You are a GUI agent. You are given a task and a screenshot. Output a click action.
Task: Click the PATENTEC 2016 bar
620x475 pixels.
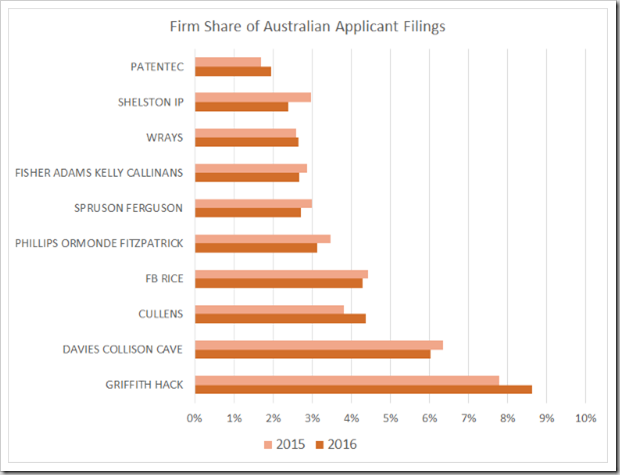(233, 71)
